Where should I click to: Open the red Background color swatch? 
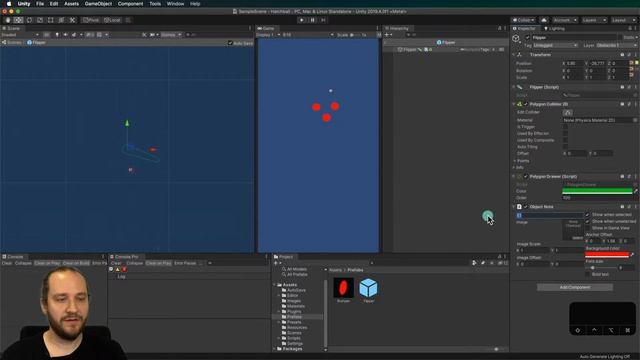pyautogui.click(x=607, y=255)
